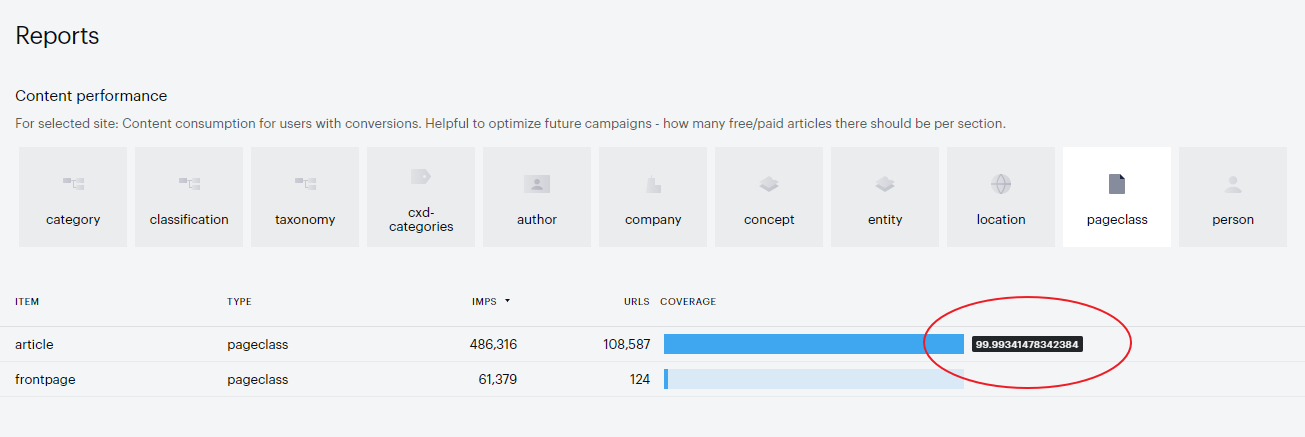
Task: Sort by the ITEM column header
Action: 27,301
